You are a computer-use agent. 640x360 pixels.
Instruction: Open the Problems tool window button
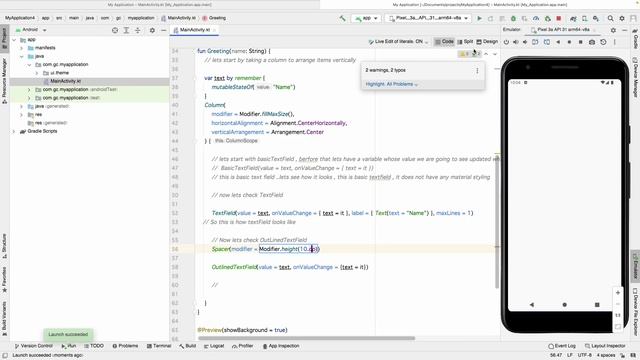(125, 346)
